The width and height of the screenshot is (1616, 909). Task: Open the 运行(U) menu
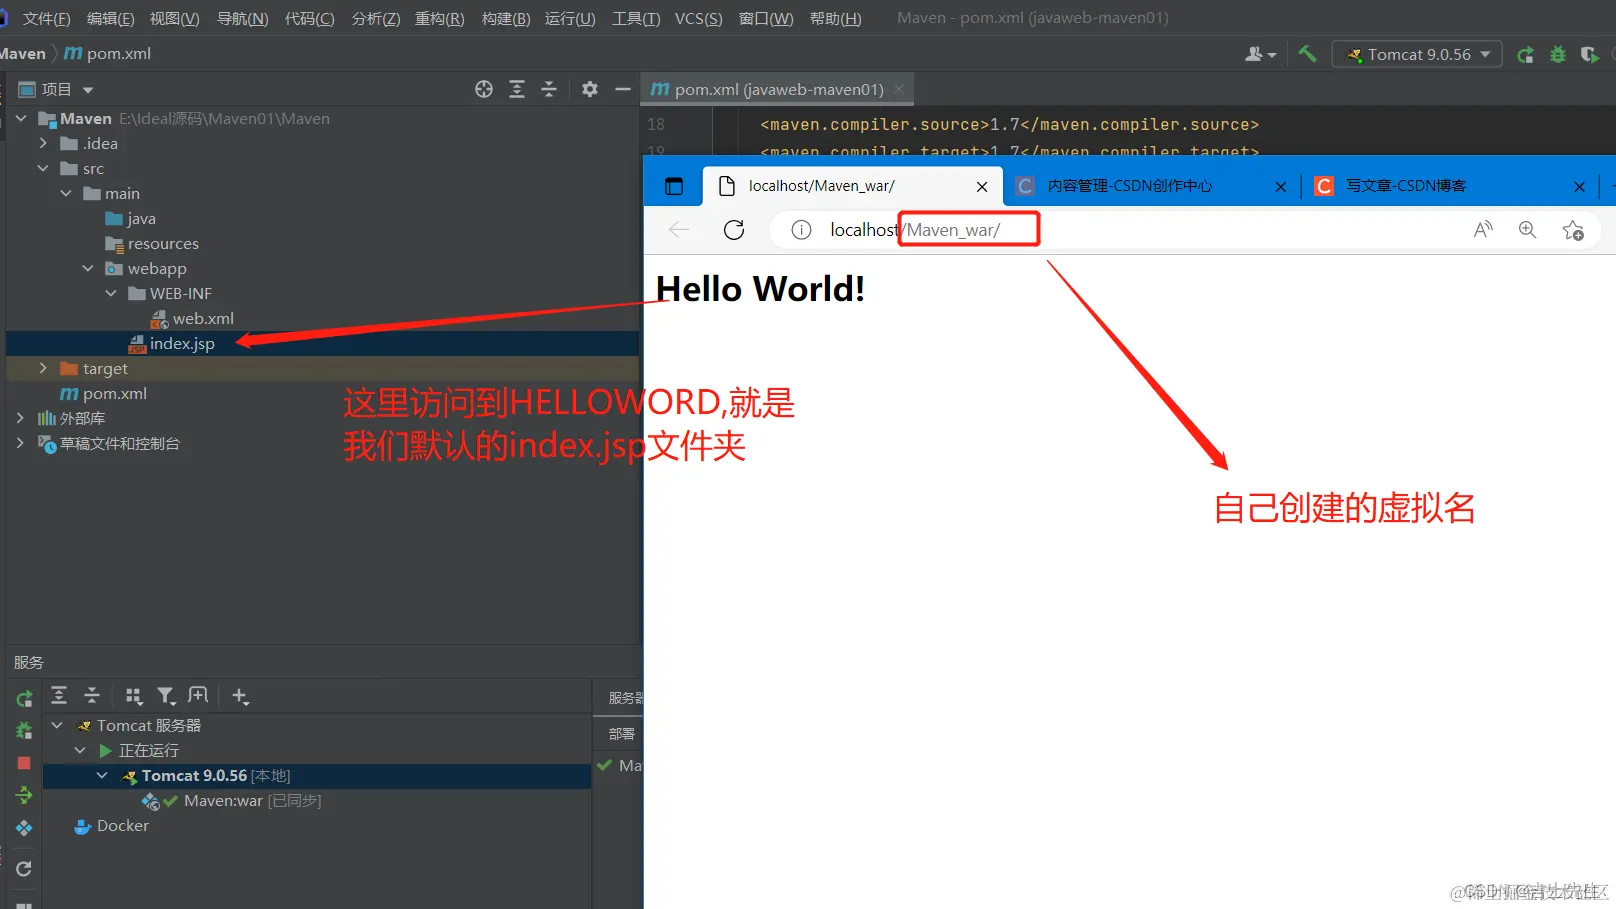pos(570,18)
